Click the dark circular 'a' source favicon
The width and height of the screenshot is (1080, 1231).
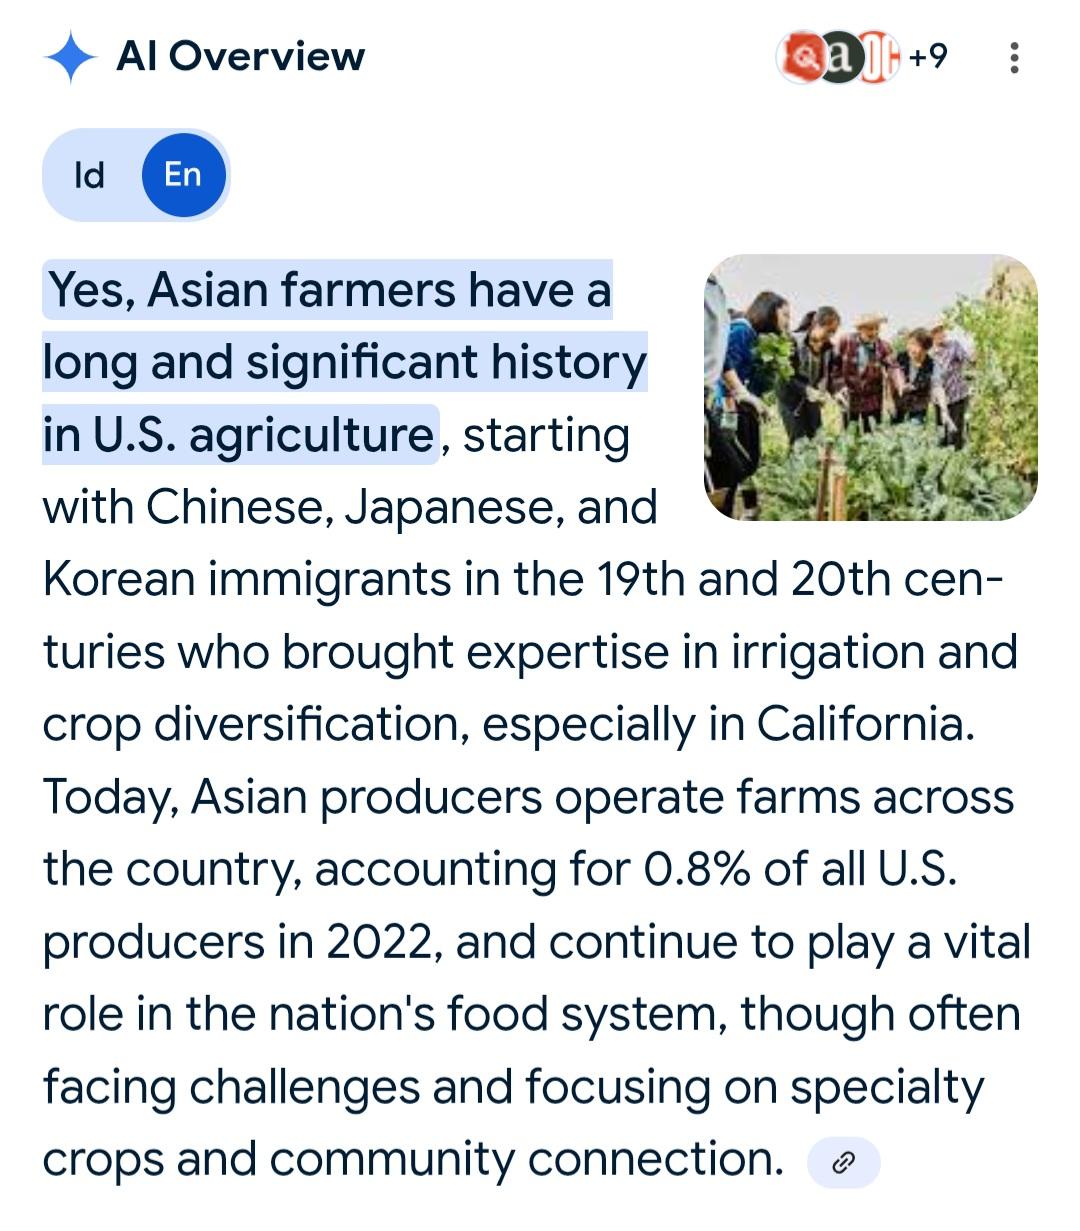[x=840, y=58]
